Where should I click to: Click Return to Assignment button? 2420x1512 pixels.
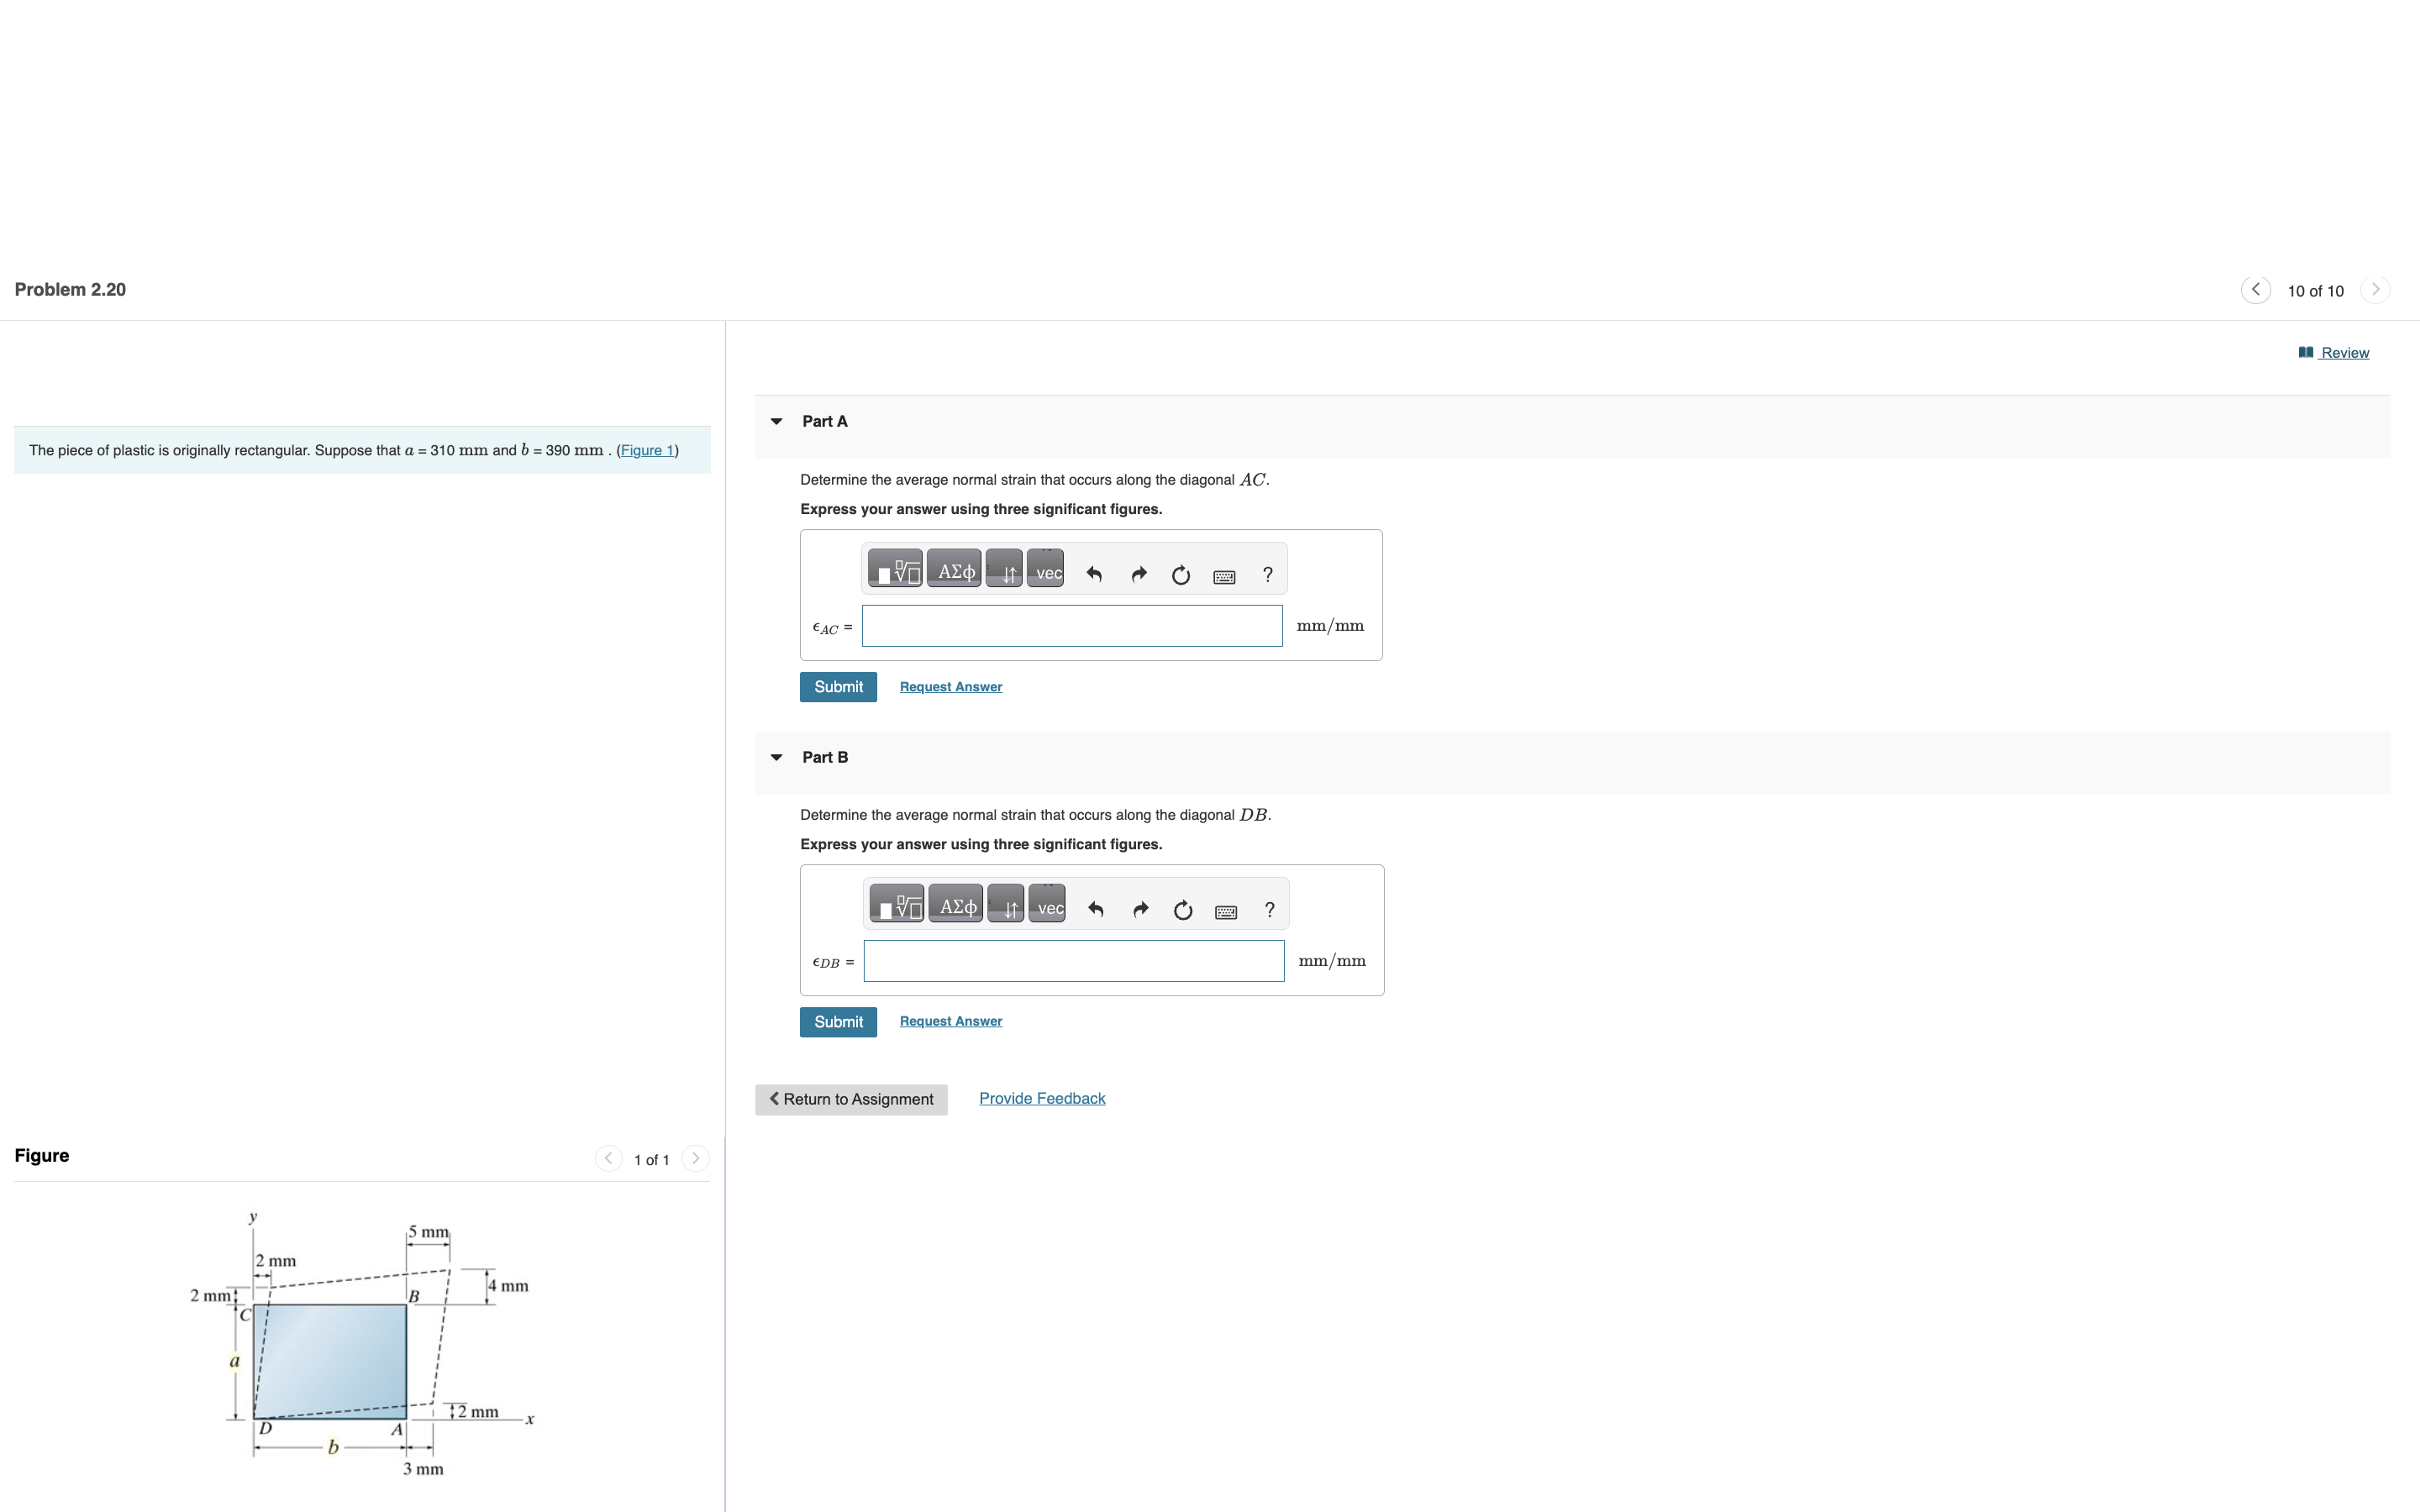pos(851,1099)
